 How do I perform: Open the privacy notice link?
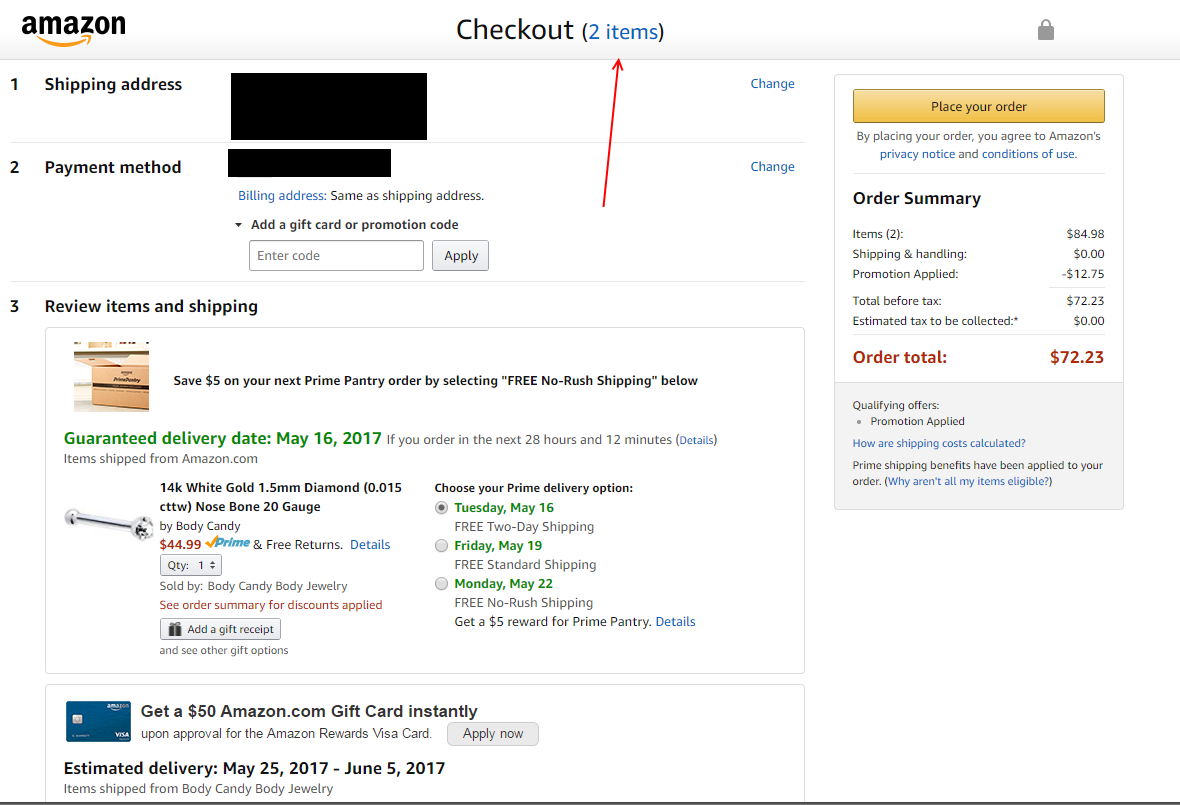pyautogui.click(x=917, y=154)
